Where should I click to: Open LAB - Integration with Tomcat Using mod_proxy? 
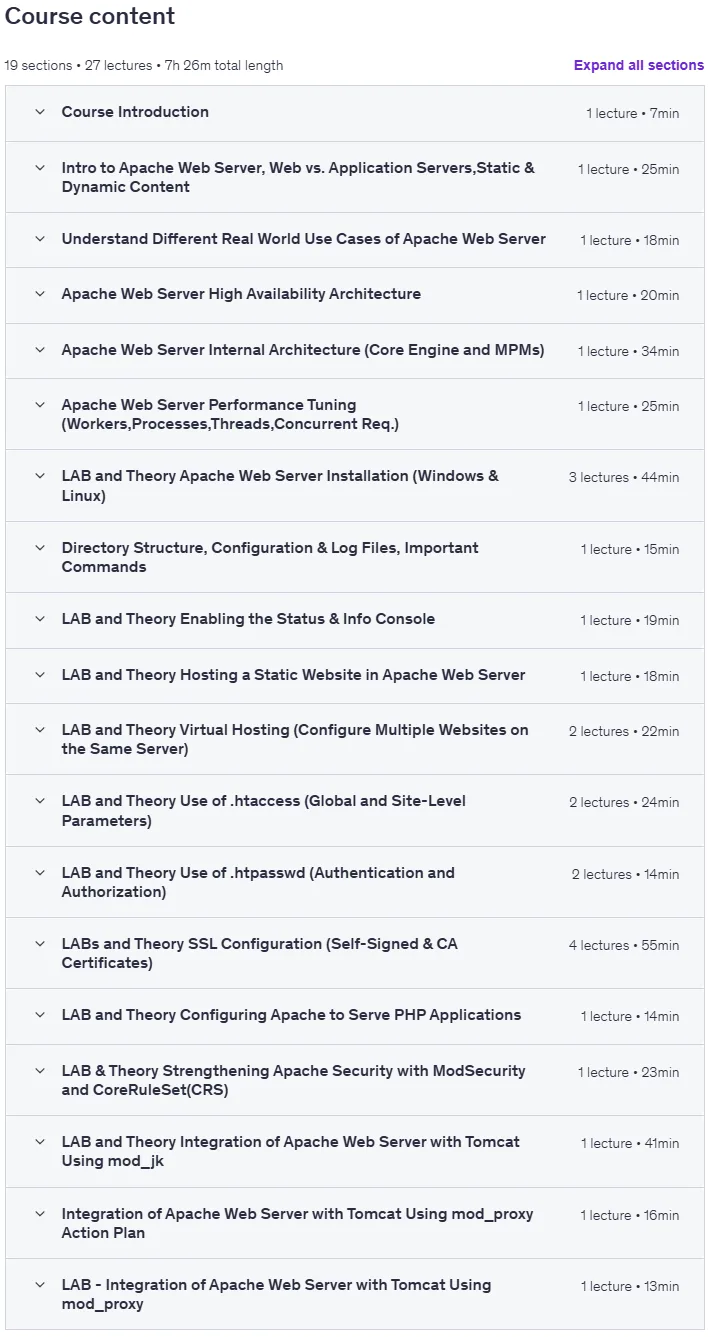click(x=276, y=1294)
